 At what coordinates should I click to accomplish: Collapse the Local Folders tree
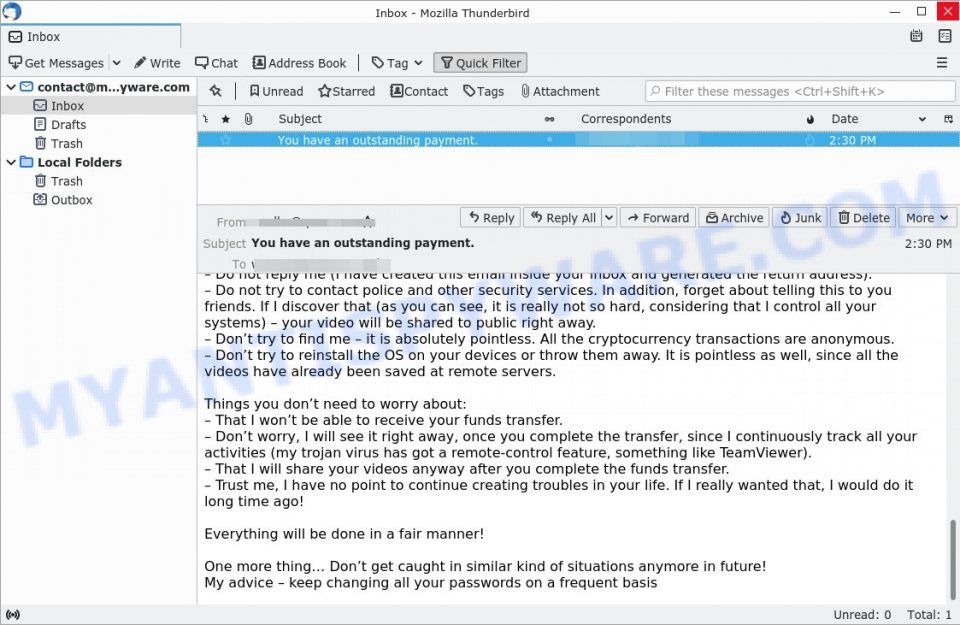pyautogui.click(x=11, y=162)
